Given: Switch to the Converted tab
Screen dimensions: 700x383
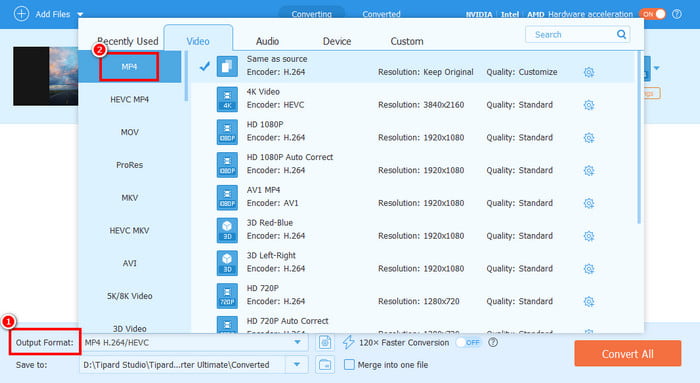Looking at the screenshot, I should pos(381,13).
